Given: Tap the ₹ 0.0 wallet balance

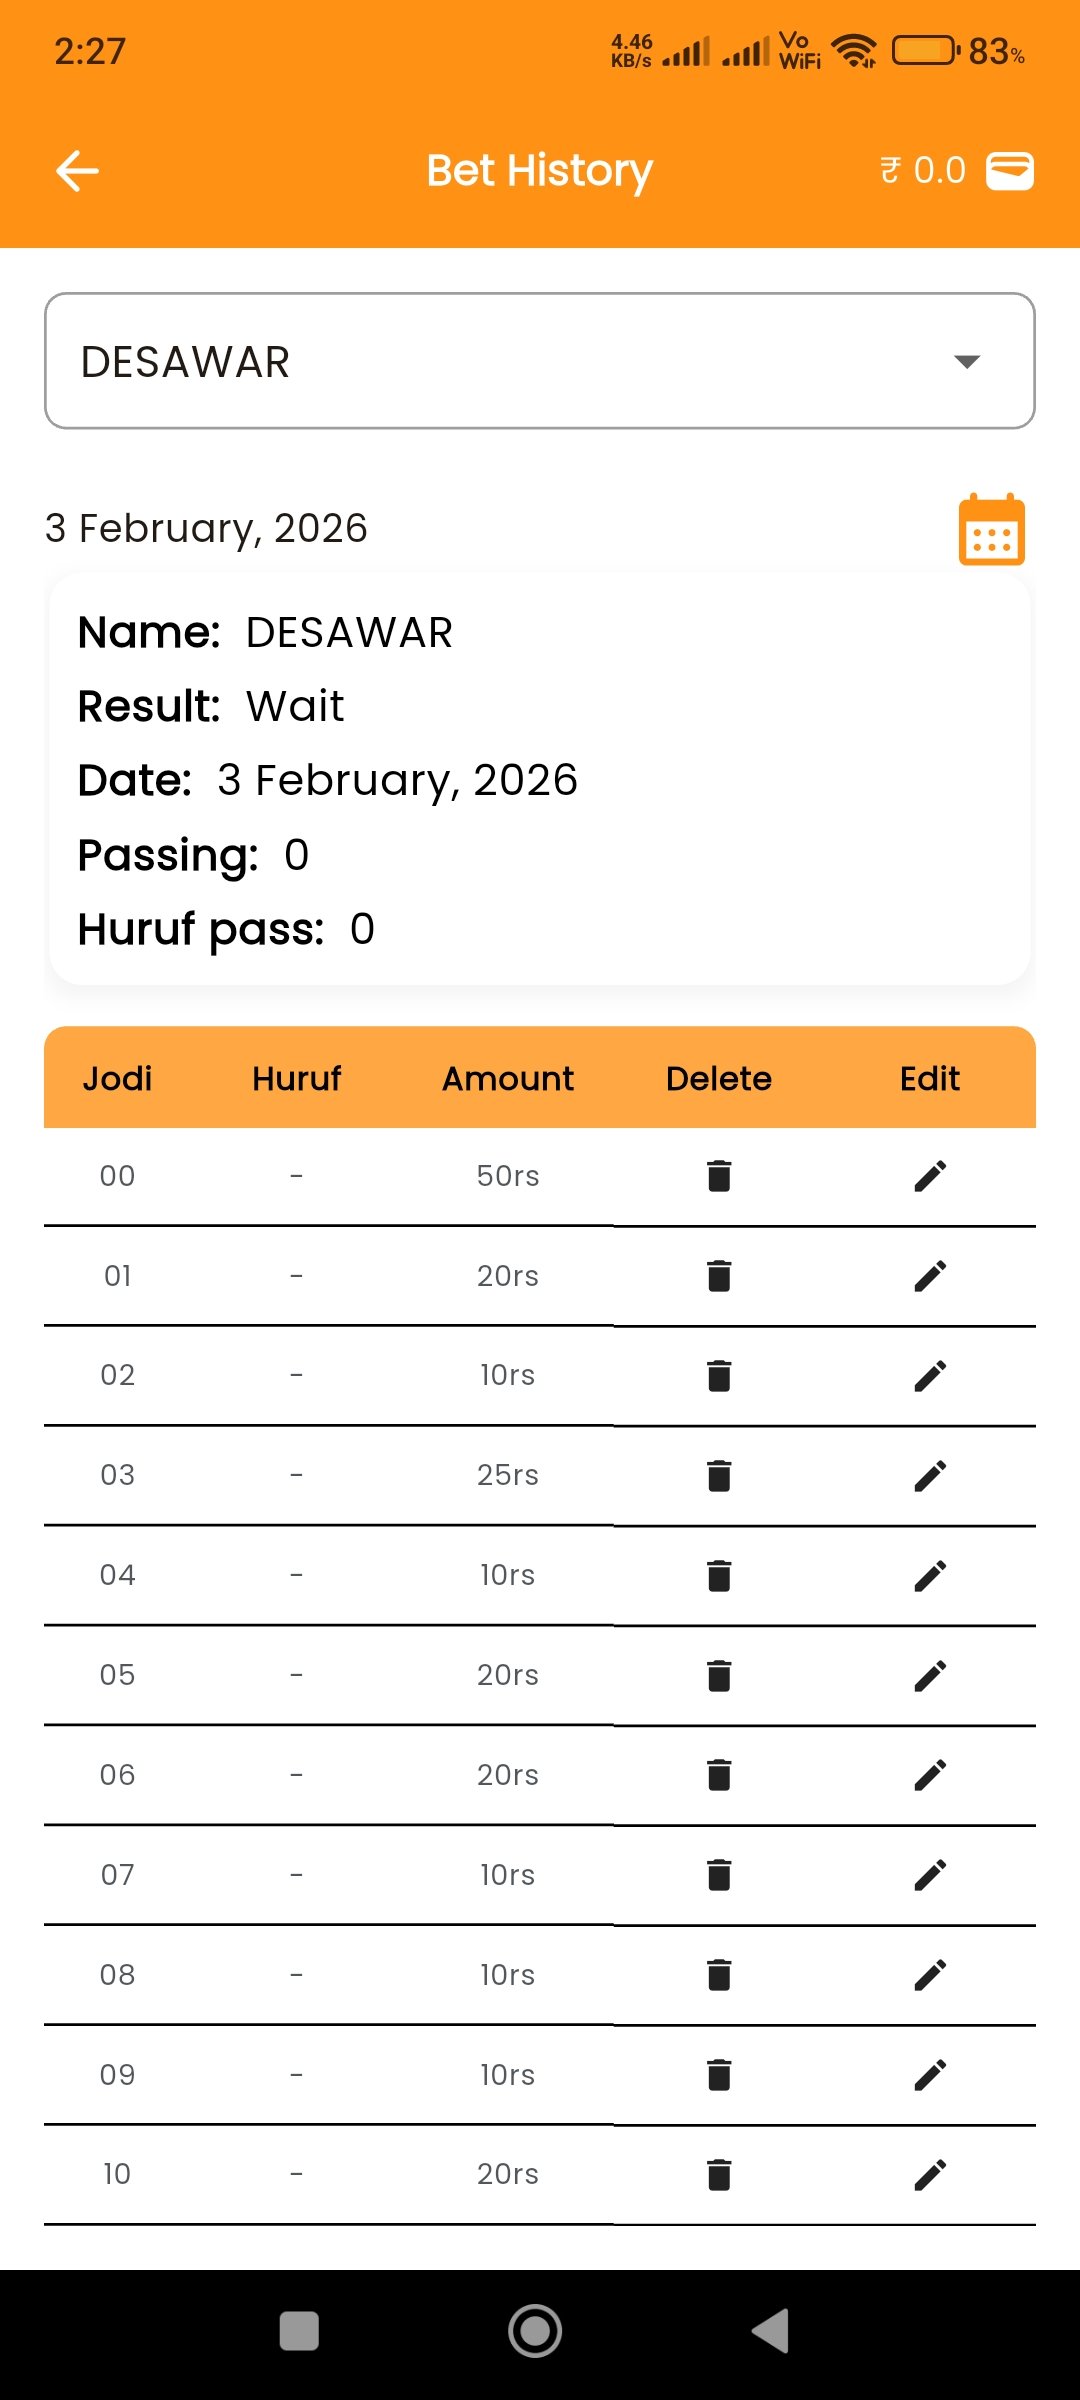Looking at the screenshot, I should pos(923,171).
